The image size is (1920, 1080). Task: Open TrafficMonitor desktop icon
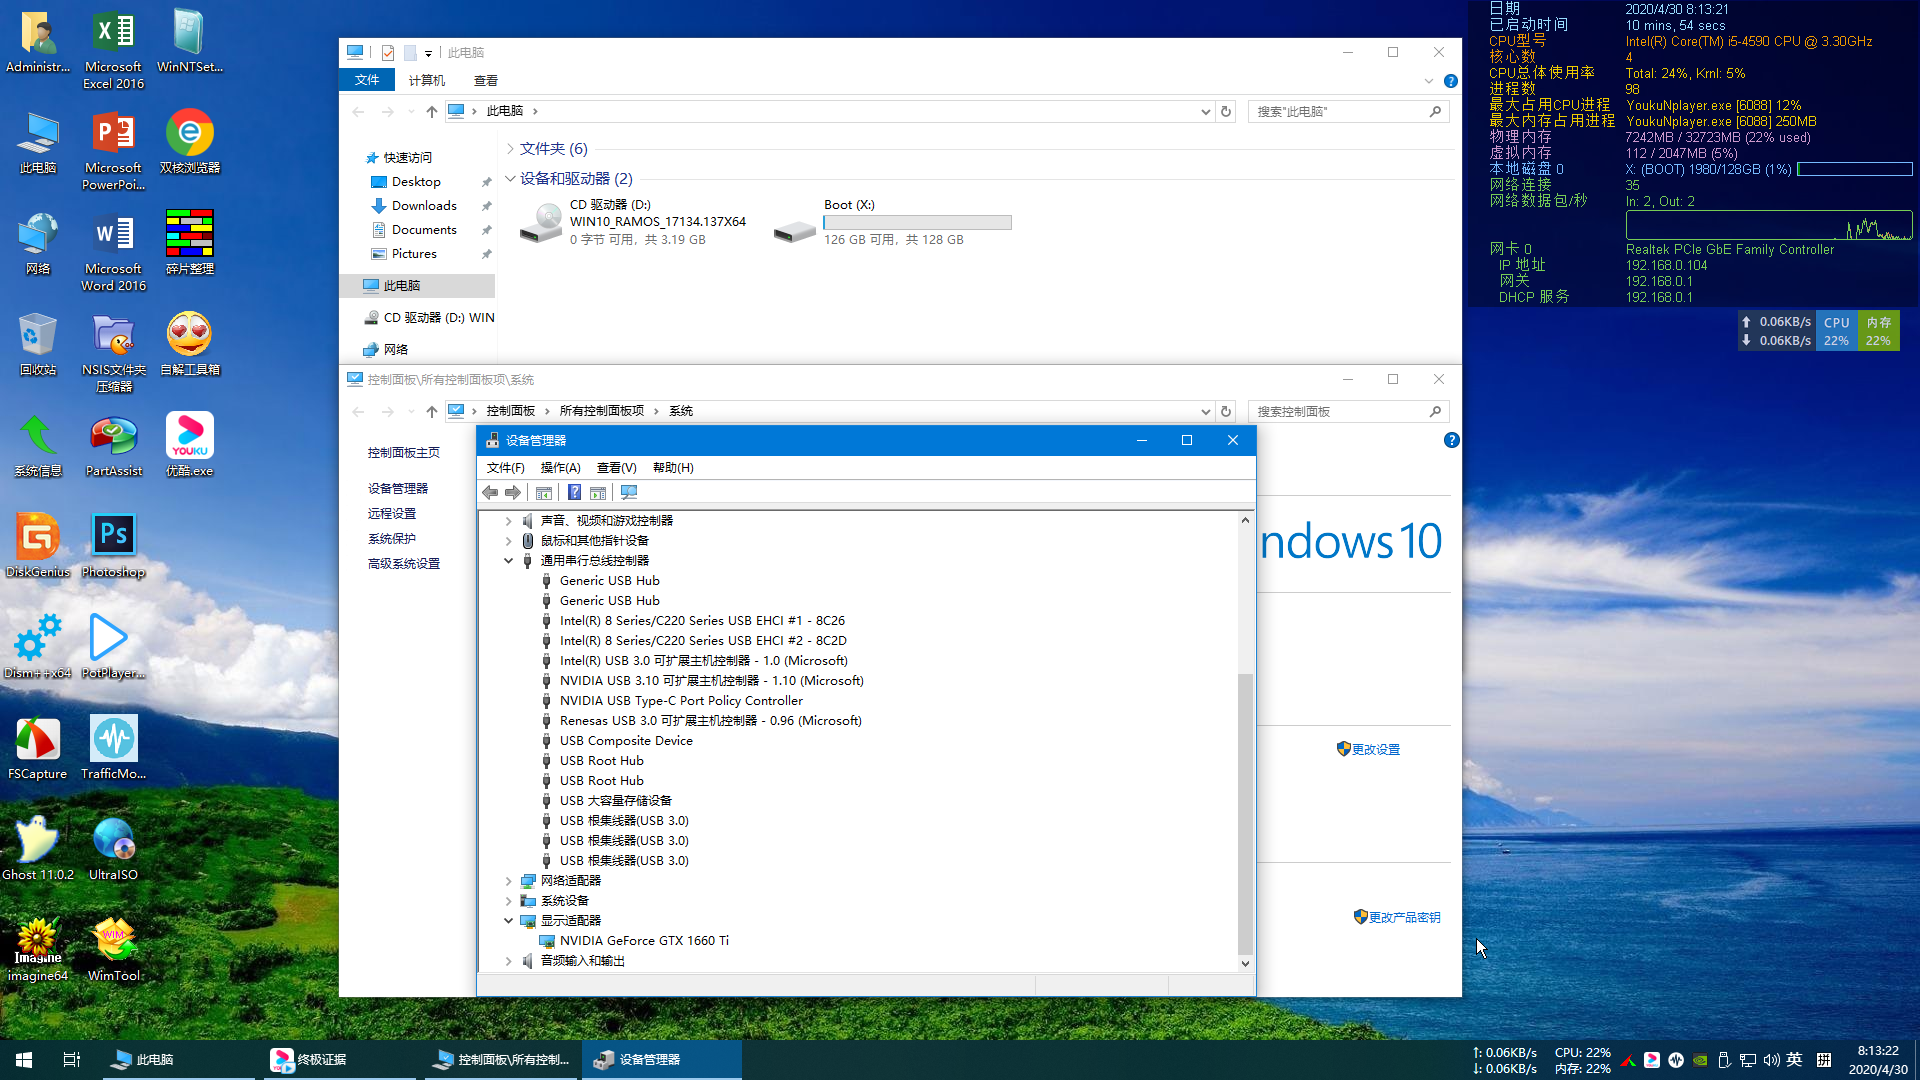pos(113,747)
